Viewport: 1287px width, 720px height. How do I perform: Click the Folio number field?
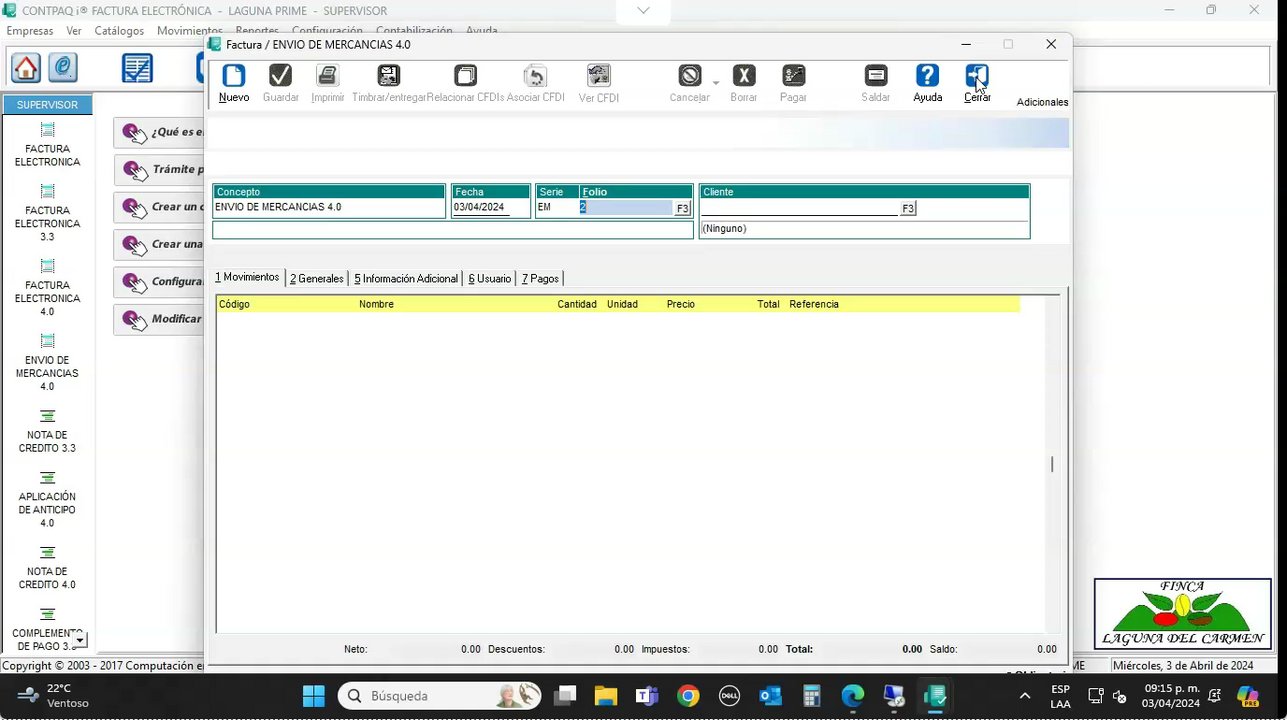coord(626,208)
